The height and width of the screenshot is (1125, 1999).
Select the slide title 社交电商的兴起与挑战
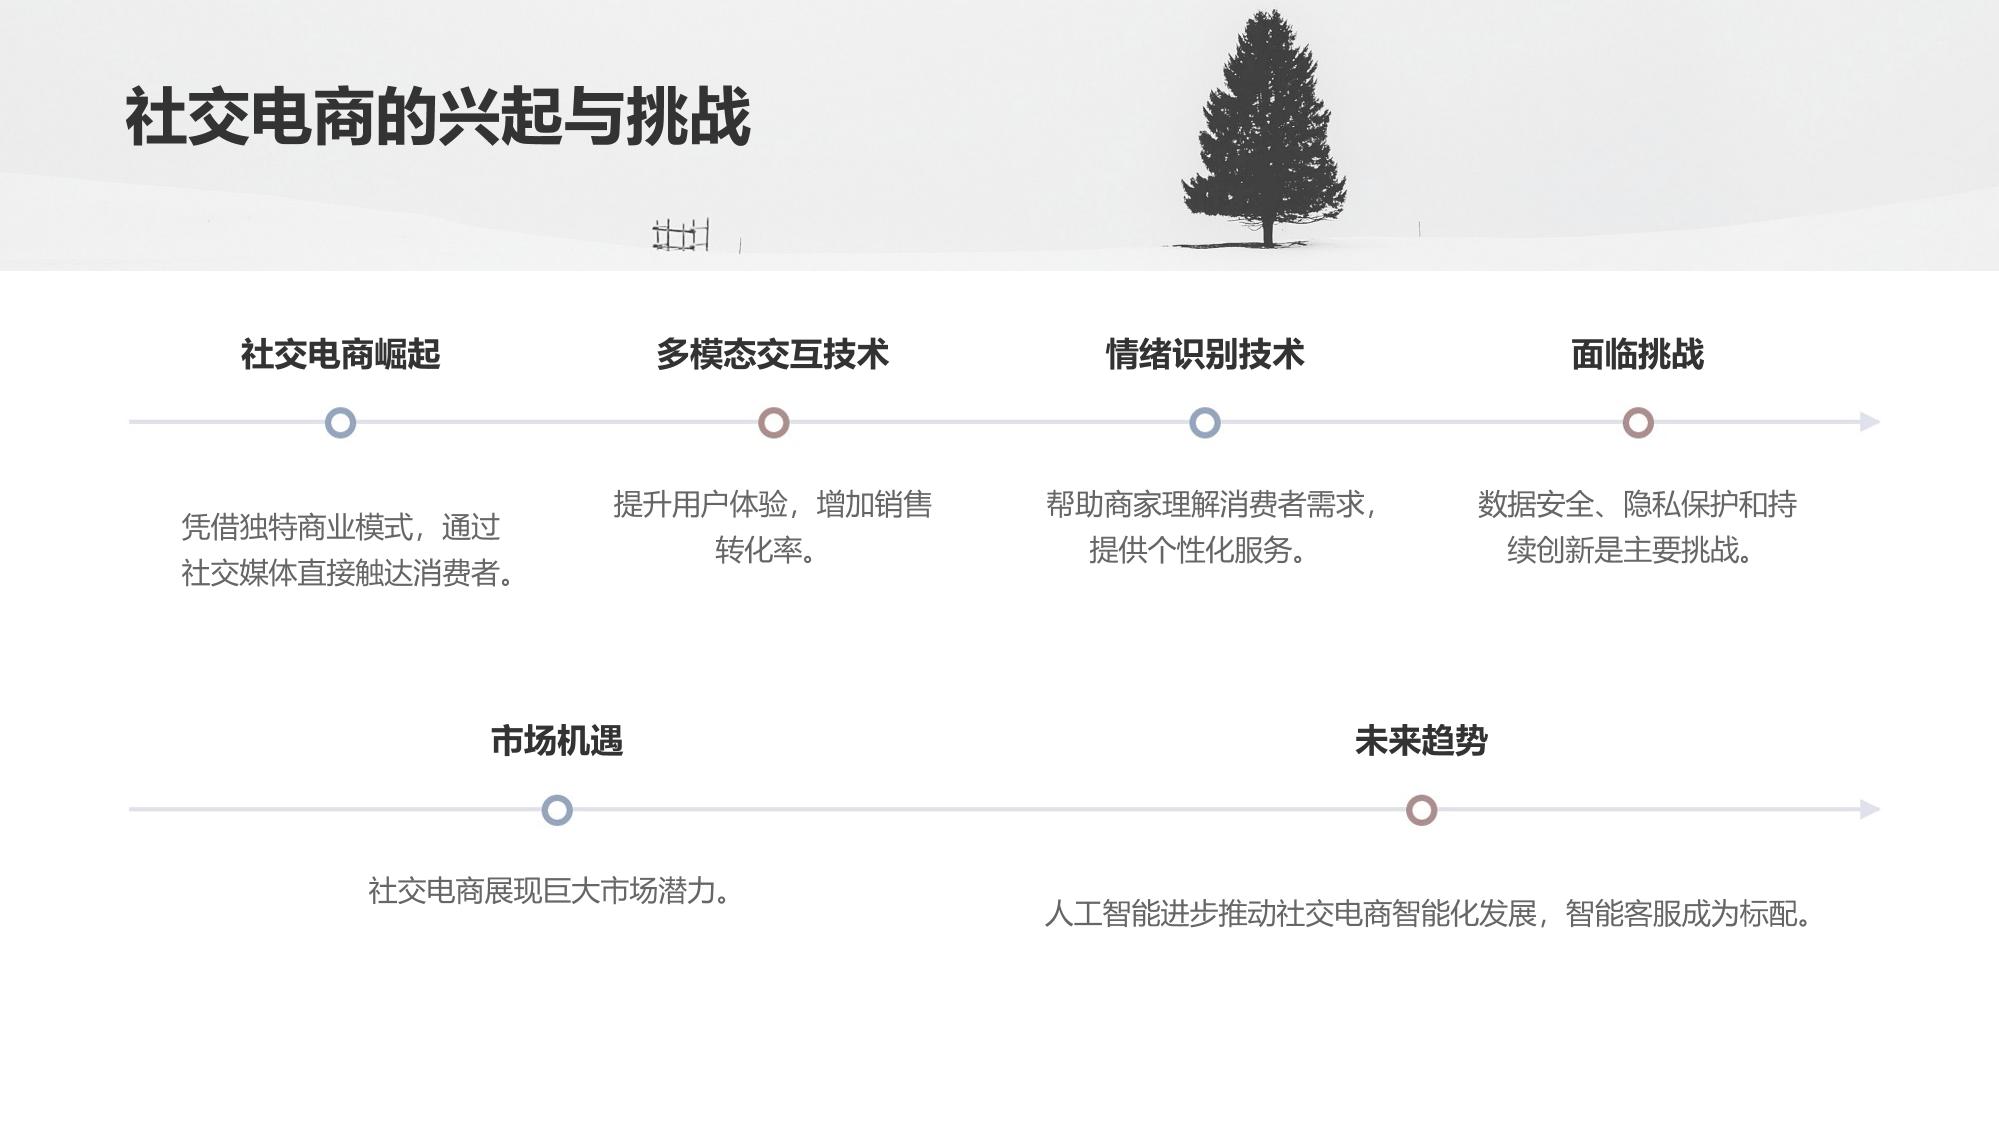click(x=438, y=117)
